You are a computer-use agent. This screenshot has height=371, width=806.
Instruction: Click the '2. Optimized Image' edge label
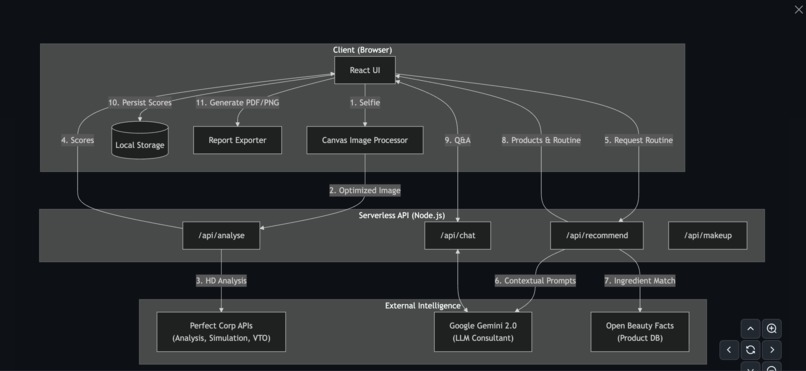point(365,191)
